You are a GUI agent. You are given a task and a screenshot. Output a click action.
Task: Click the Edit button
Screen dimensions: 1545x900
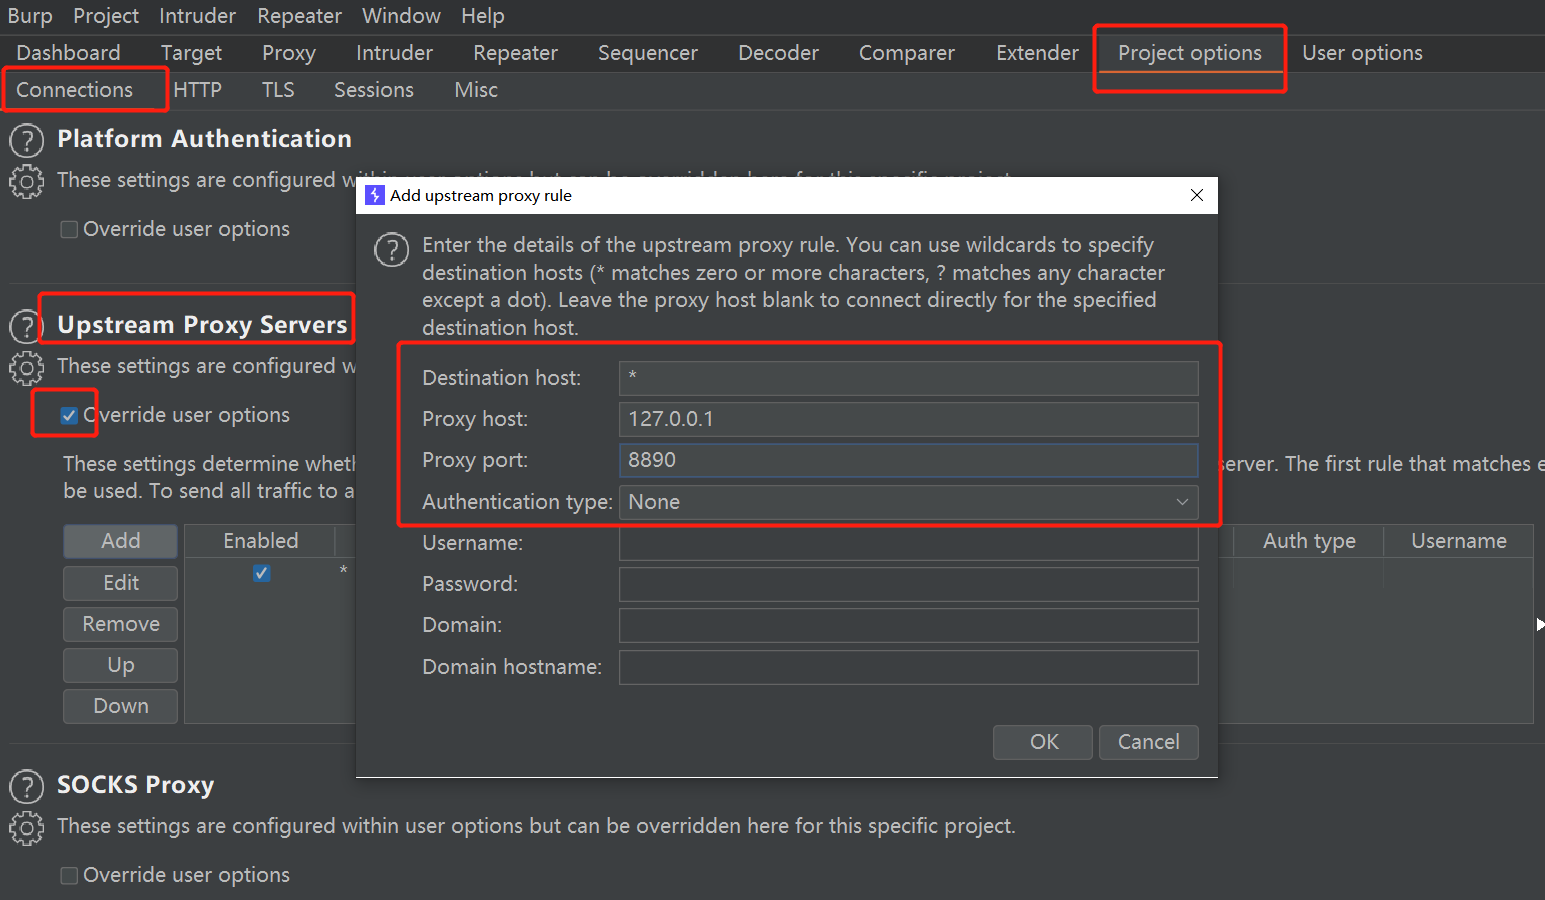point(120,583)
